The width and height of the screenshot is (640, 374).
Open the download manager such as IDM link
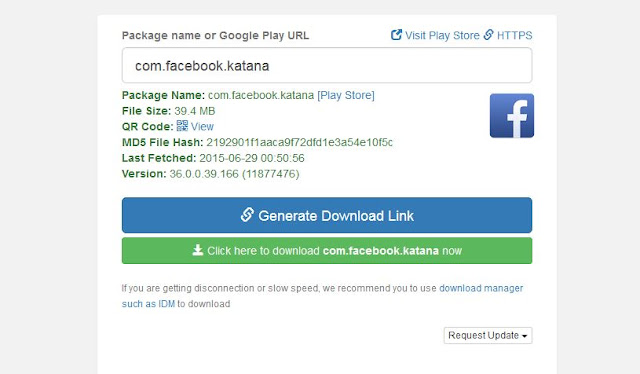[322, 296]
